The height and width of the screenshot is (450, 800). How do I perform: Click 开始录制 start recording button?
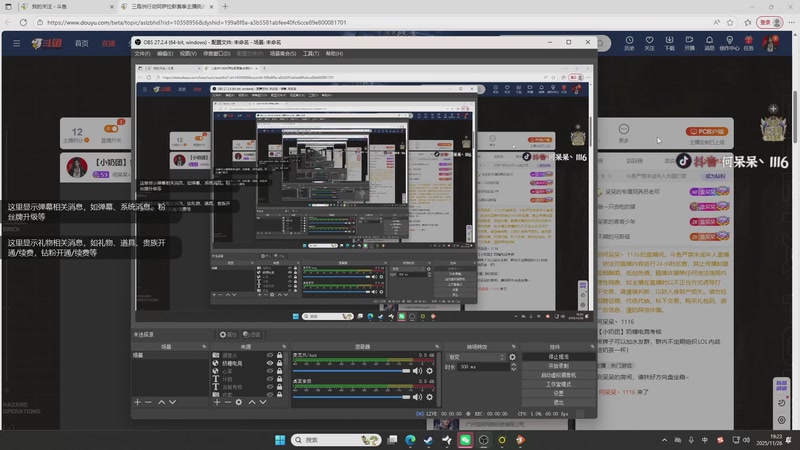click(558, 366)
